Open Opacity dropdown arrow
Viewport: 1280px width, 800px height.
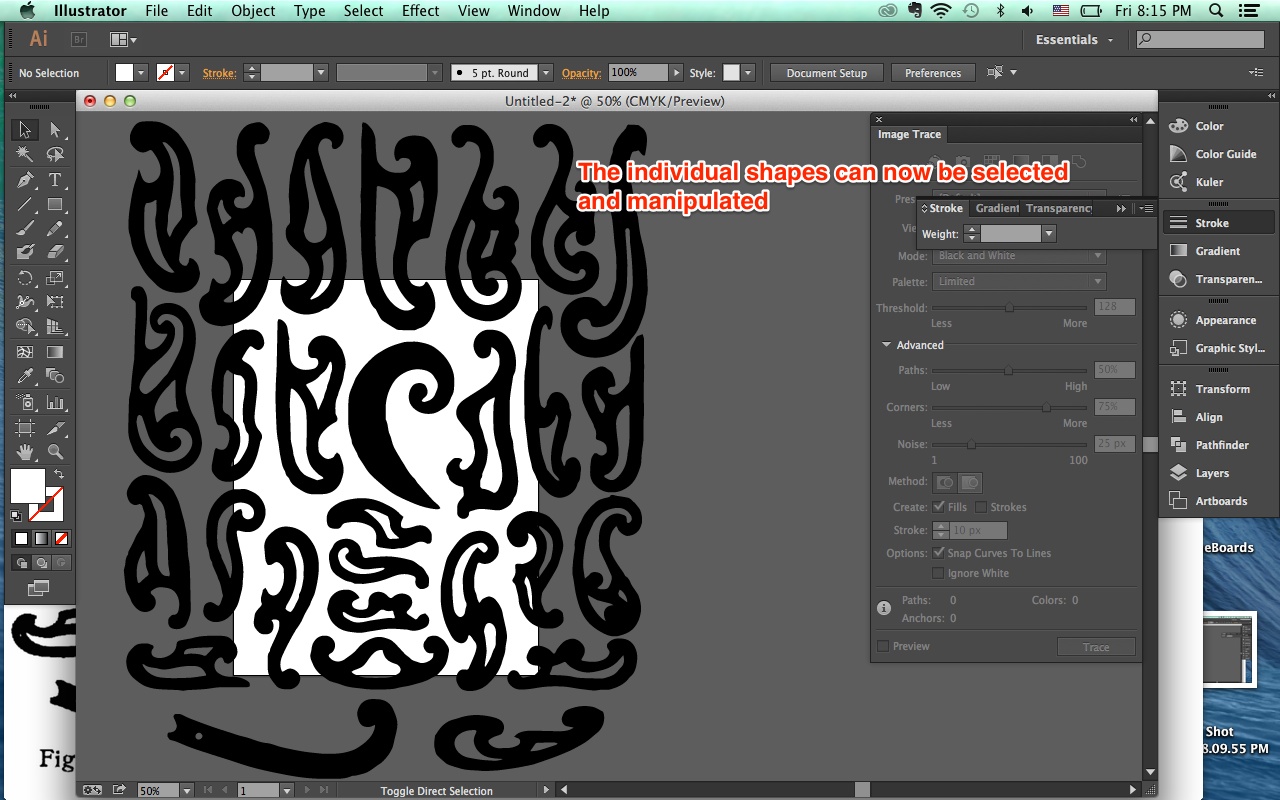tap(677, 73)
